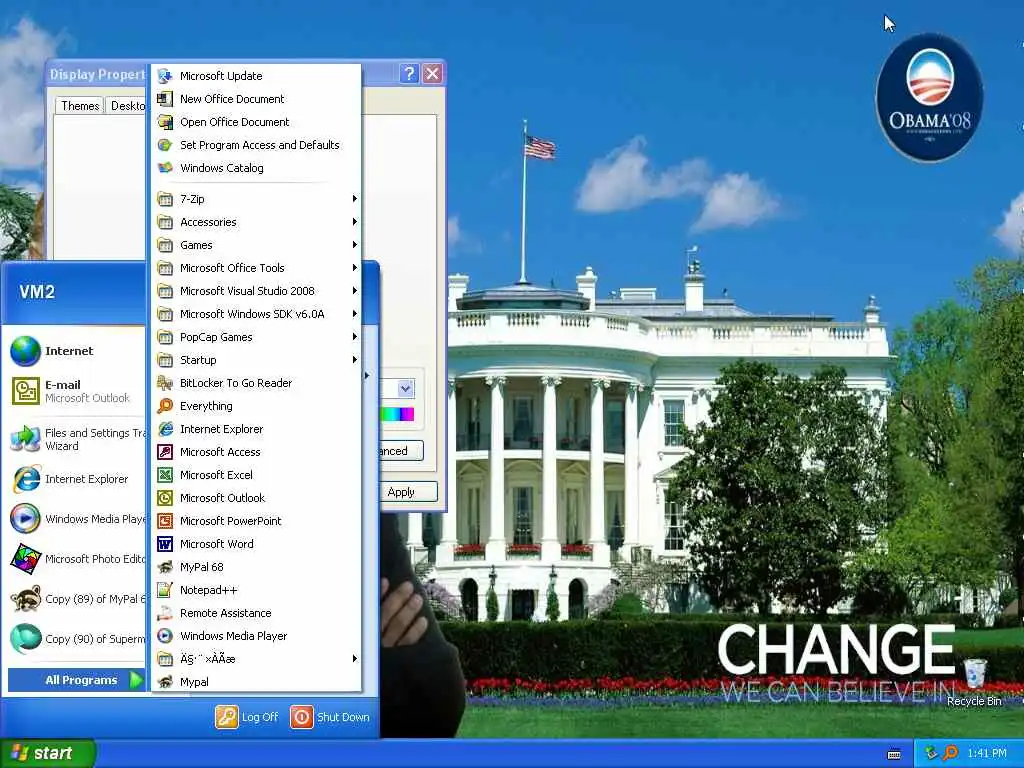Click the VM2 user name header

pos(37,292)
